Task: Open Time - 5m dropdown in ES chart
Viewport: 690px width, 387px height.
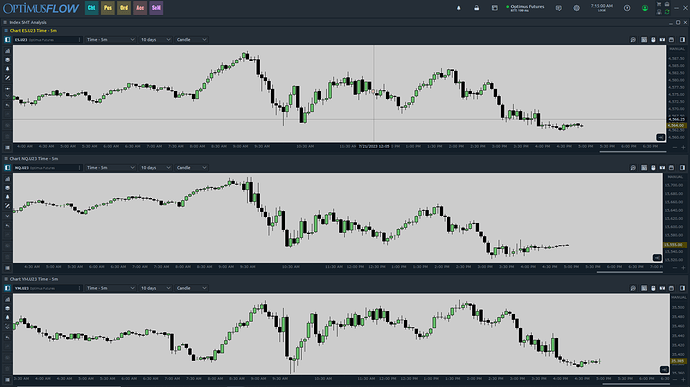Action: 110,40
